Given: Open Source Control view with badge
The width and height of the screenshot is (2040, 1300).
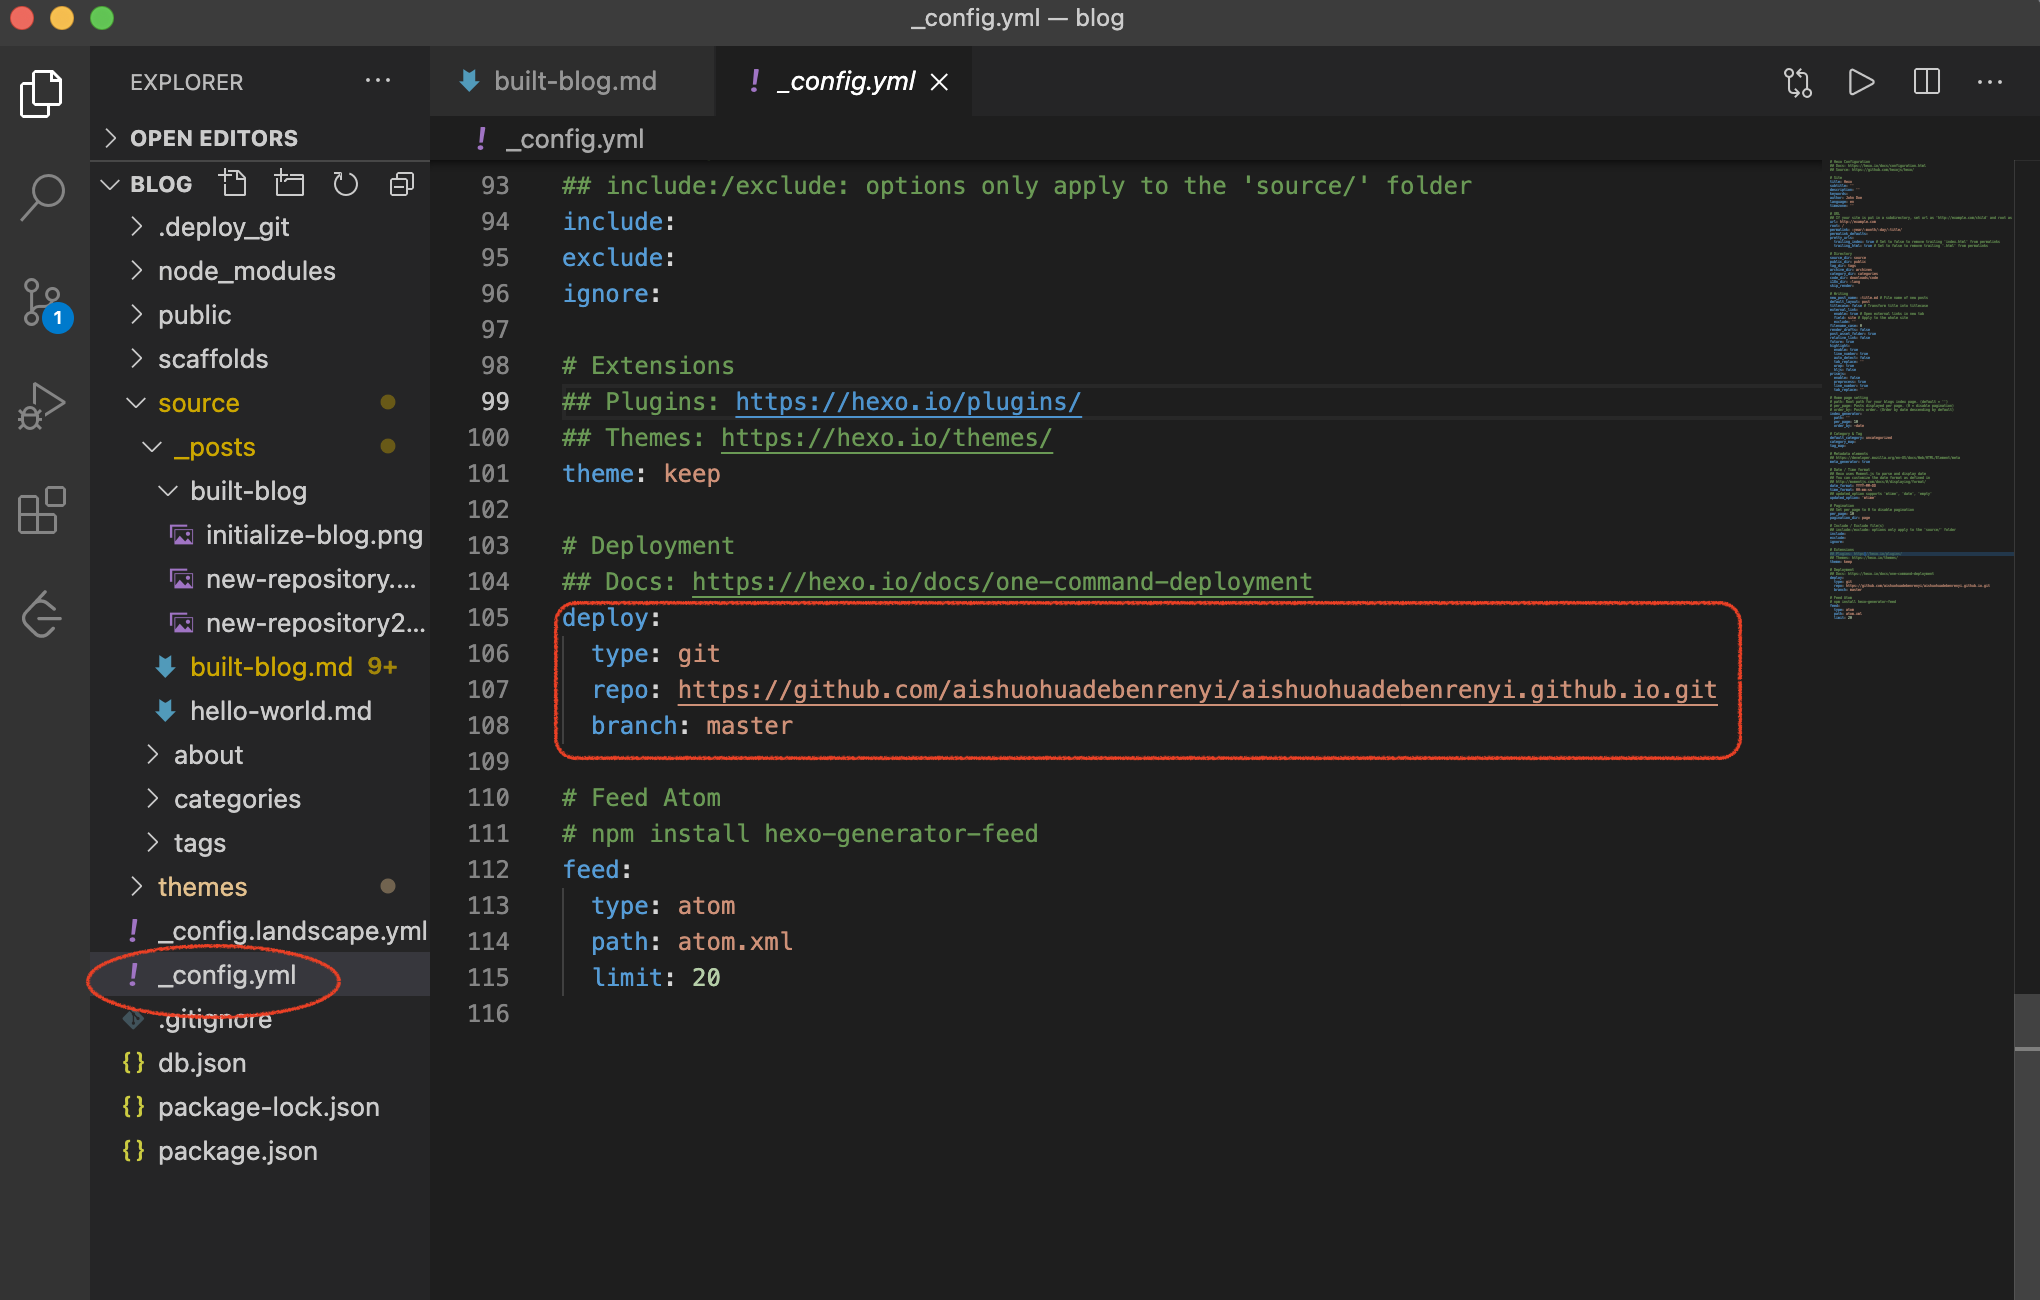Looking at the screenshot, I should [42, 302].
